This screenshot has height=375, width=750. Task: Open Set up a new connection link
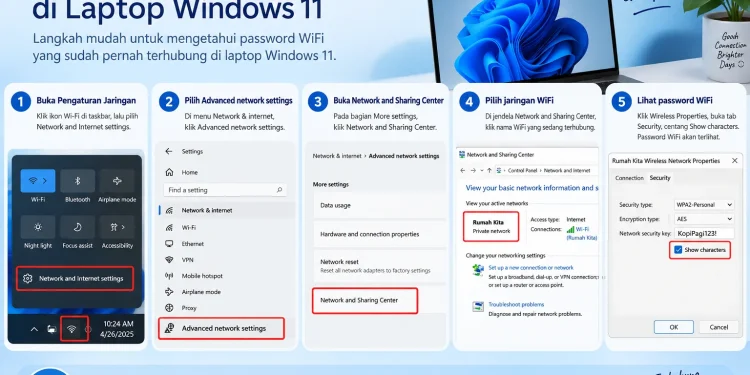530,268
